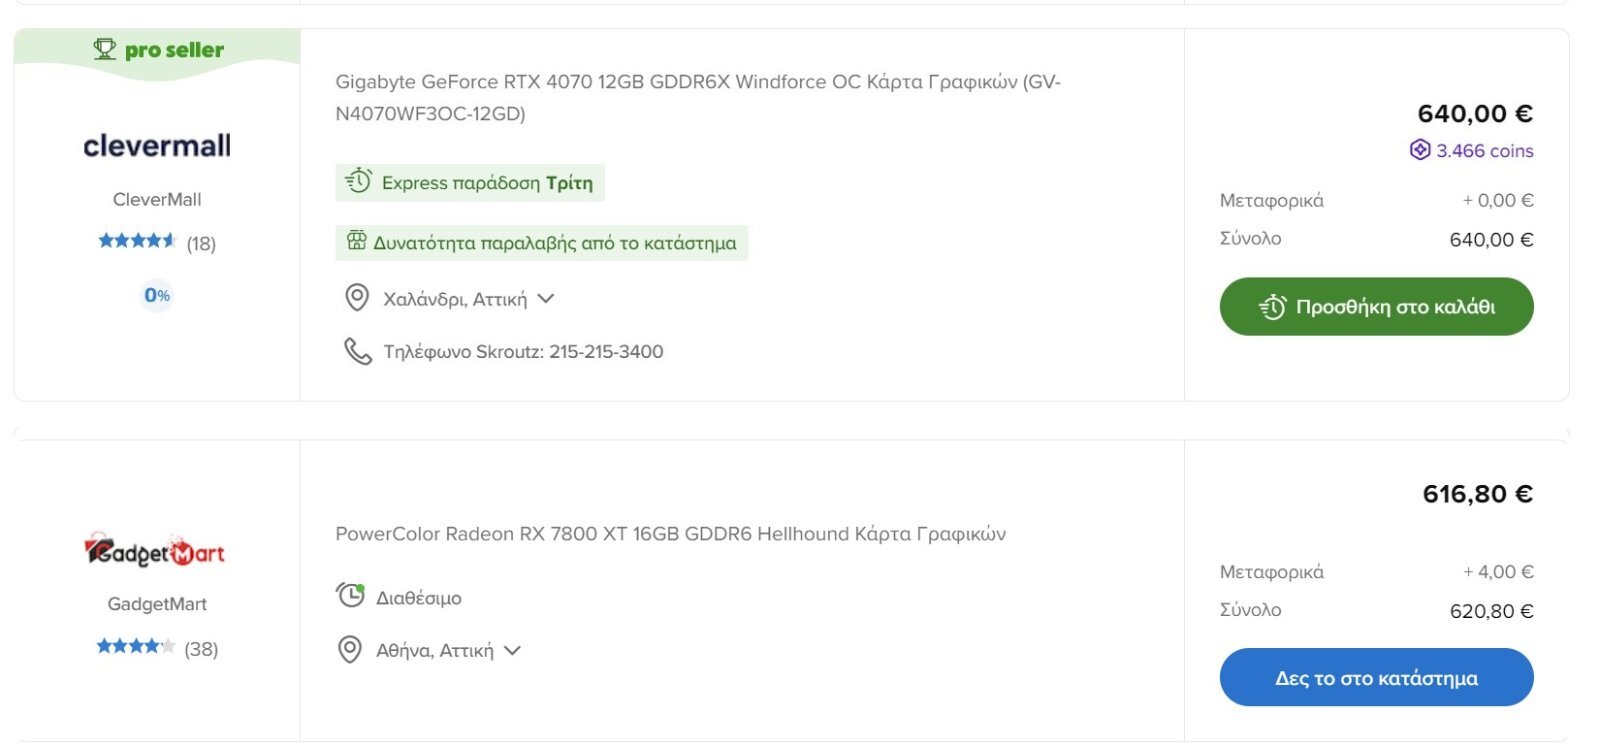
Task: Click the phone icon beside Skroutz number
Action: pyautogui.click(x=358, y=351)
